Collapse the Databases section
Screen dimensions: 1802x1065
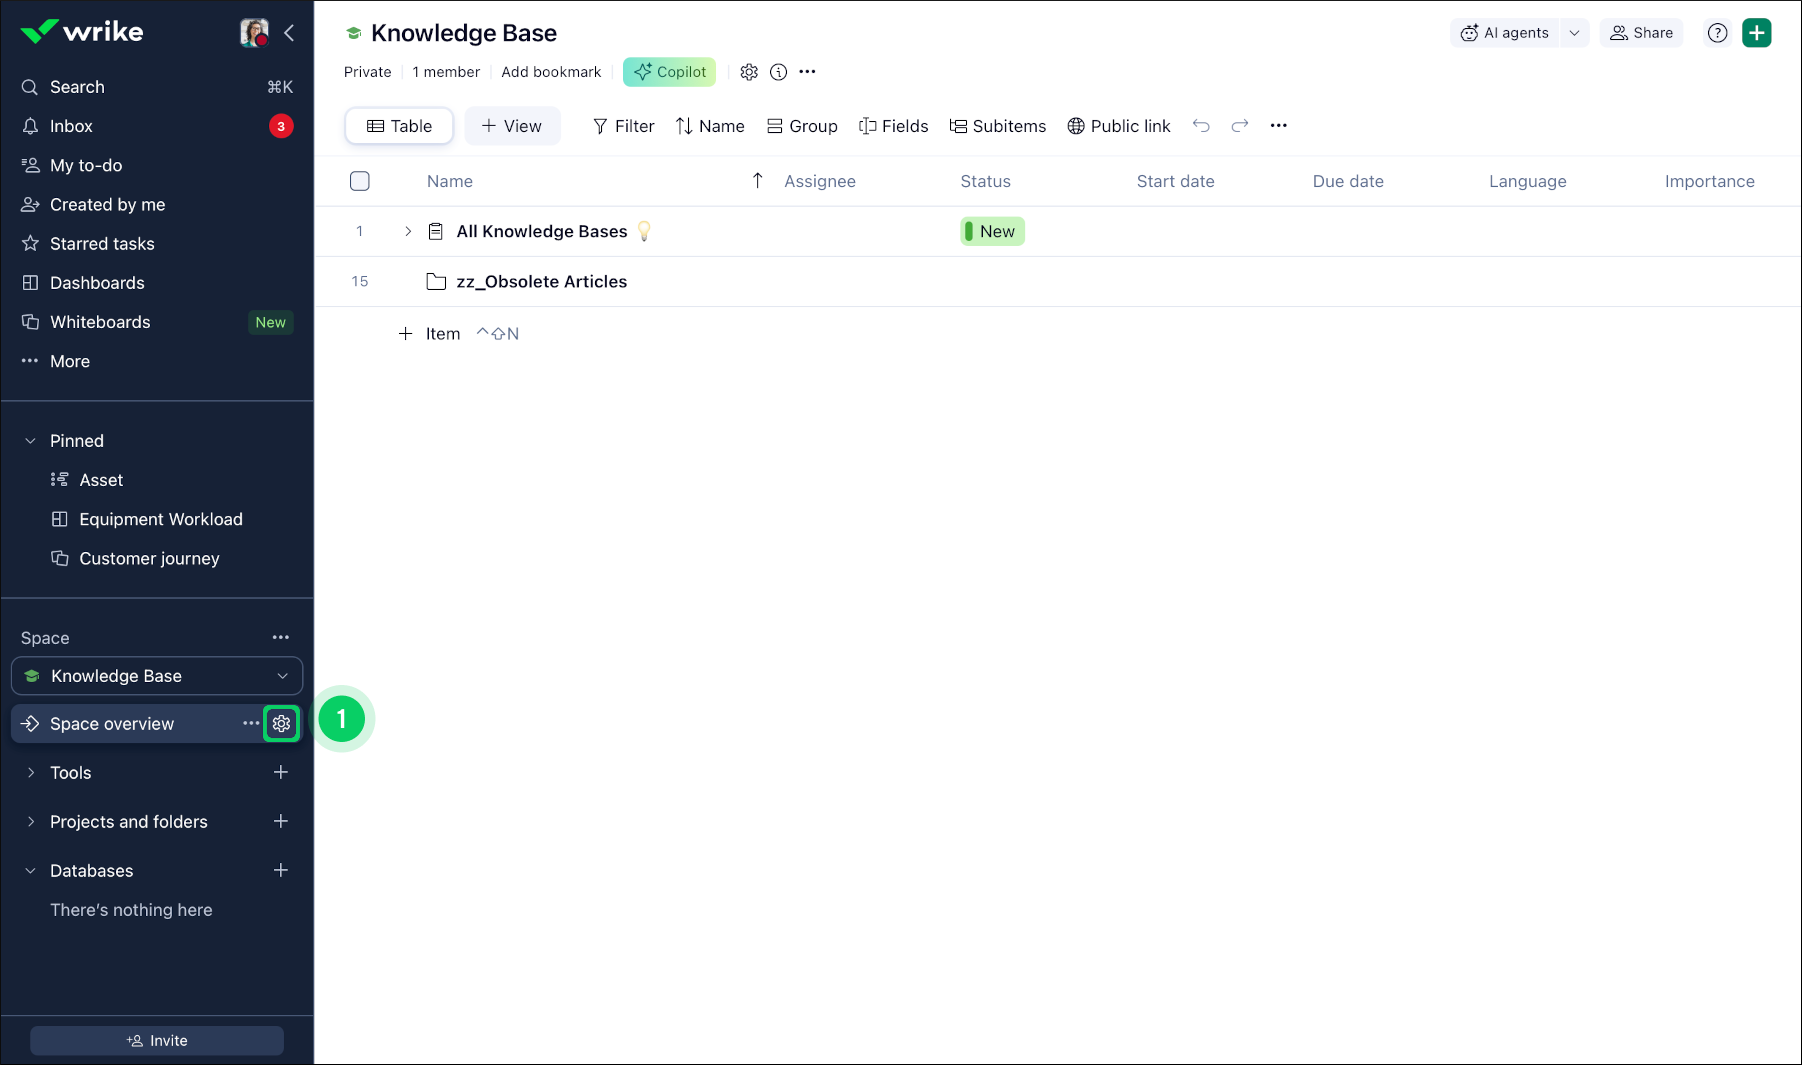(30, 871)
